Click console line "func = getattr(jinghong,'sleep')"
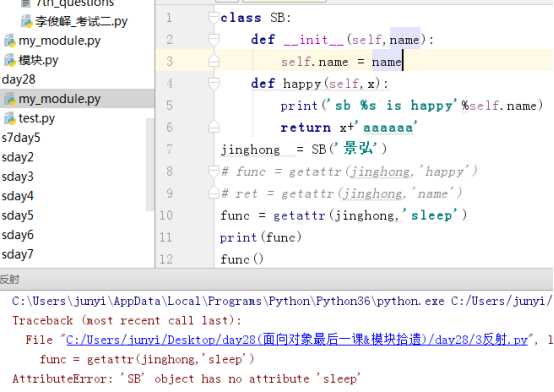Image resolution: width=554 pixels, height=392 pixels. coord(147,359)
